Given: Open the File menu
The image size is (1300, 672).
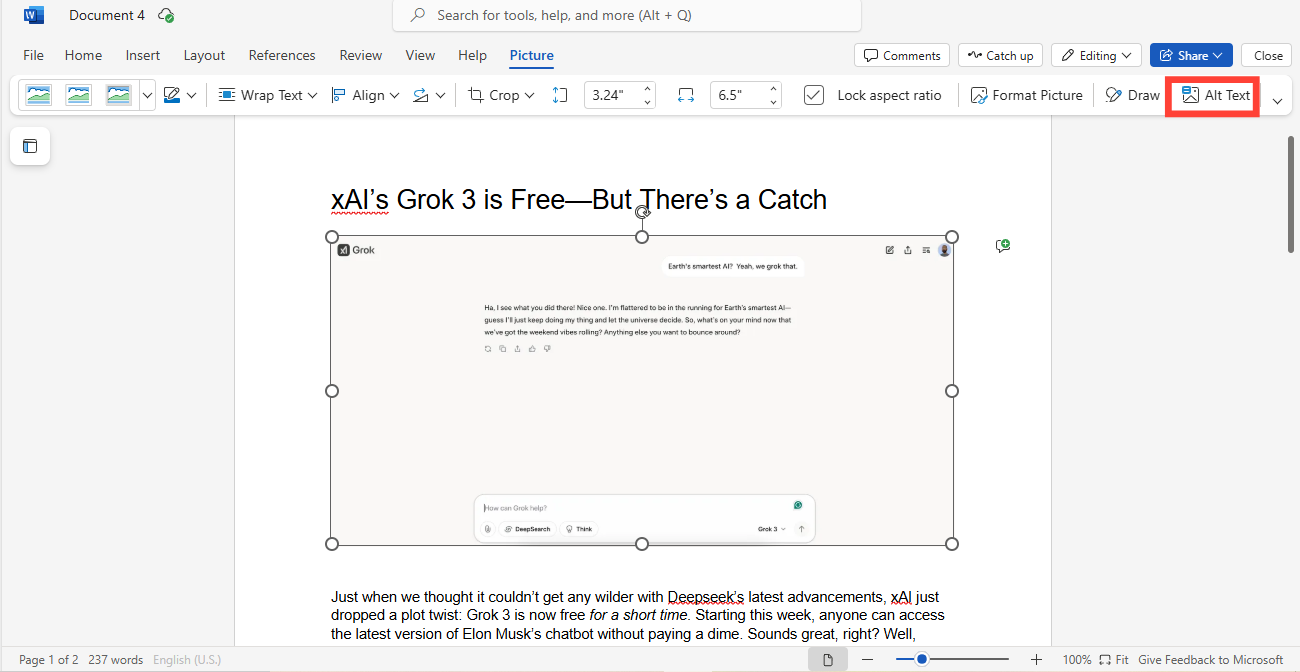Looking at the screenshot, I should tap(33, 55).
